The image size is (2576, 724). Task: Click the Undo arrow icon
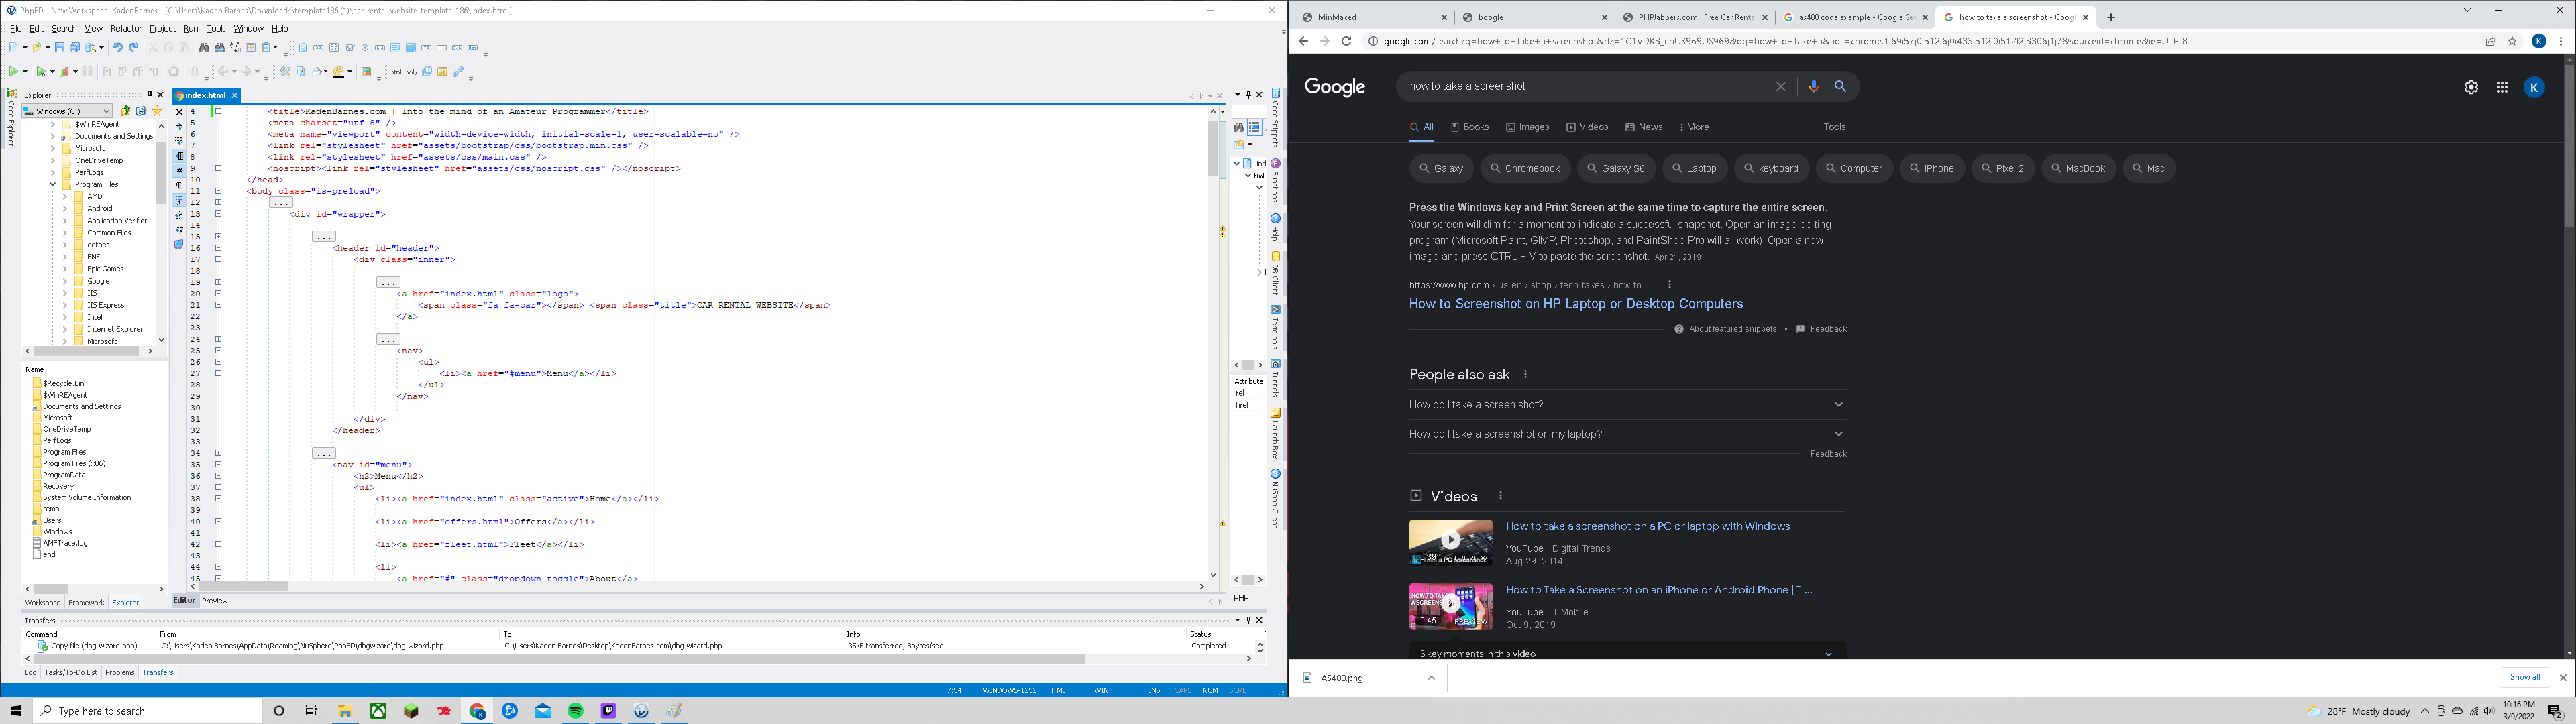click(x=118, y=48)
